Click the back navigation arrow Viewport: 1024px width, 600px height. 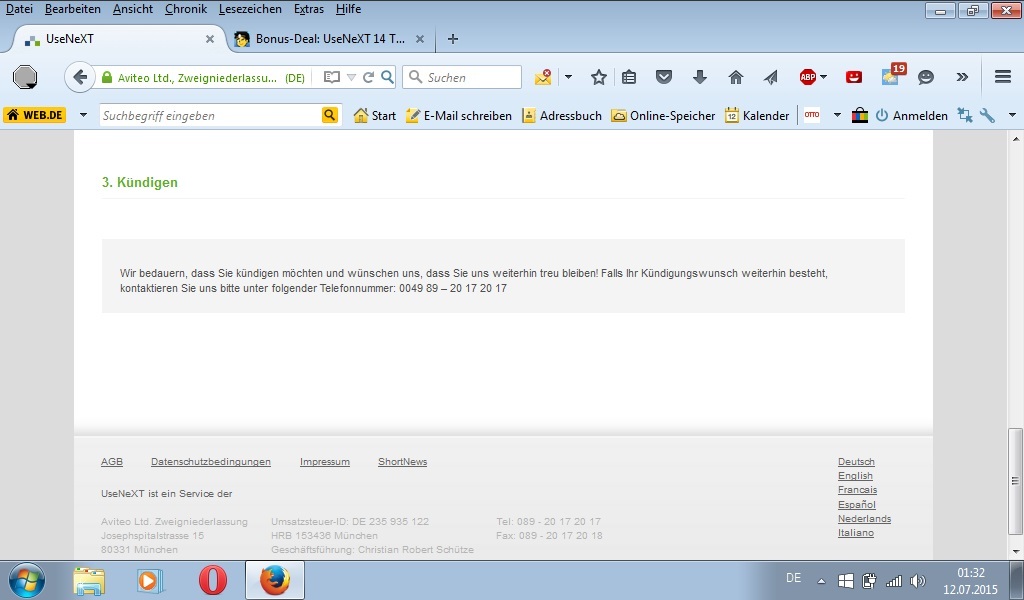(x=80, y=77)
